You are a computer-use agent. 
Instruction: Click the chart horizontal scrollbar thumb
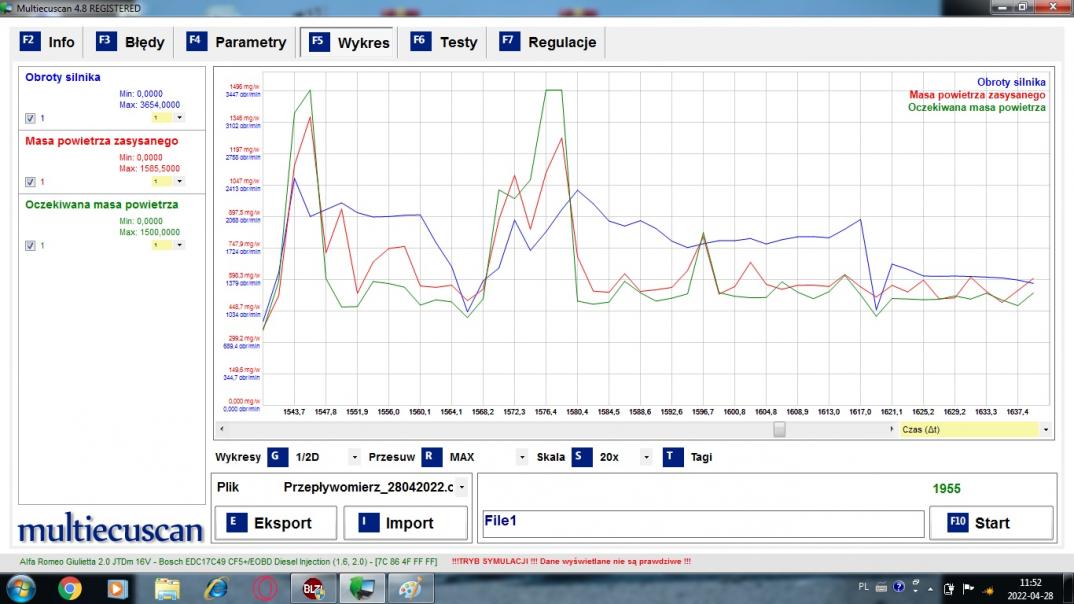[779, 429]
